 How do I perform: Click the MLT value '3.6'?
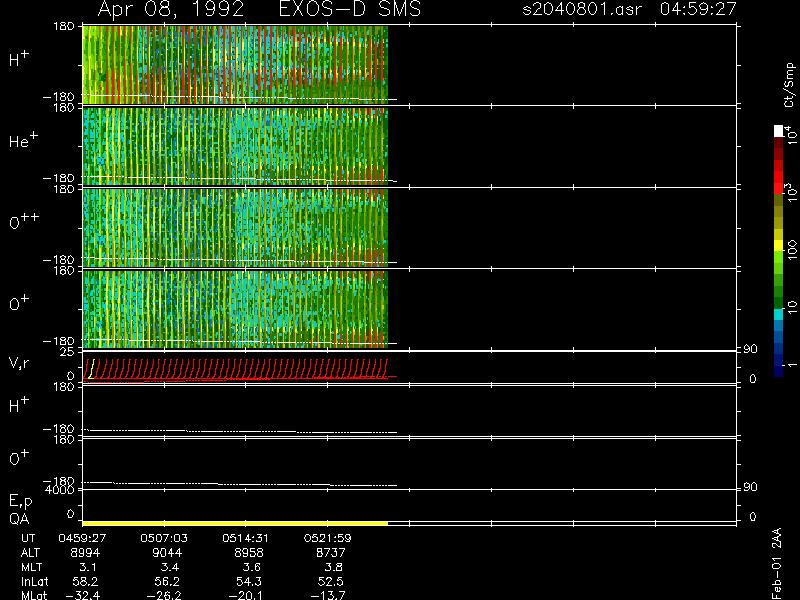coord(251,567)
